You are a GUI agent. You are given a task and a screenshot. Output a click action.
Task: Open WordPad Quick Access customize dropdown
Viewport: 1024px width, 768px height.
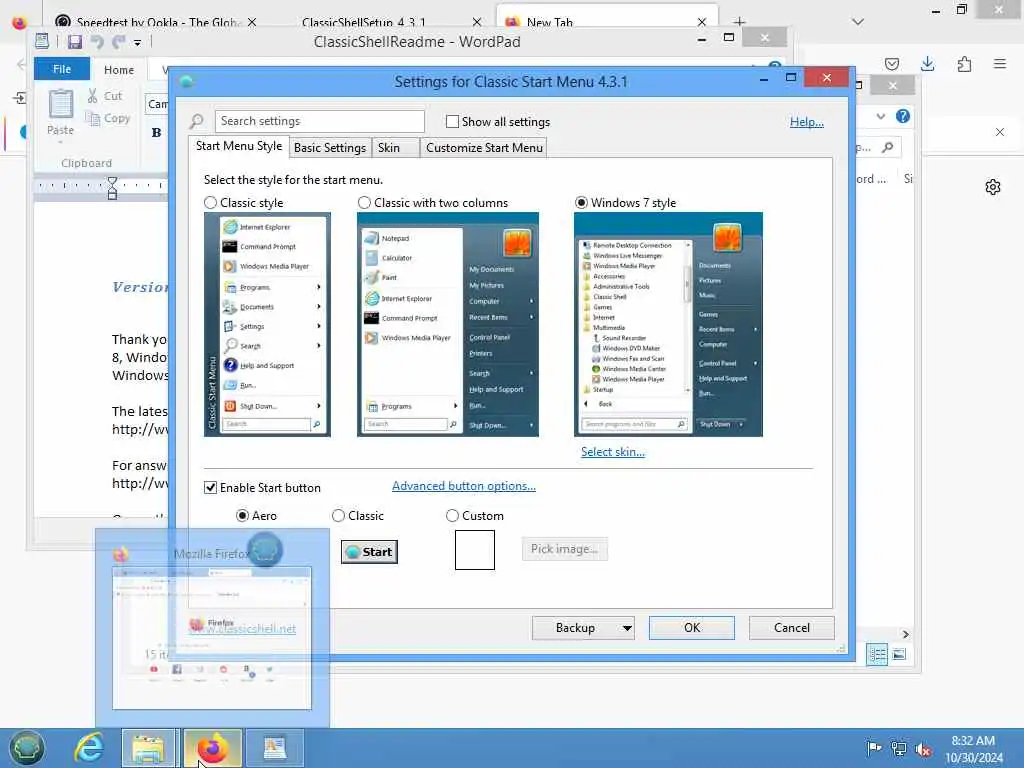point(137,43)
